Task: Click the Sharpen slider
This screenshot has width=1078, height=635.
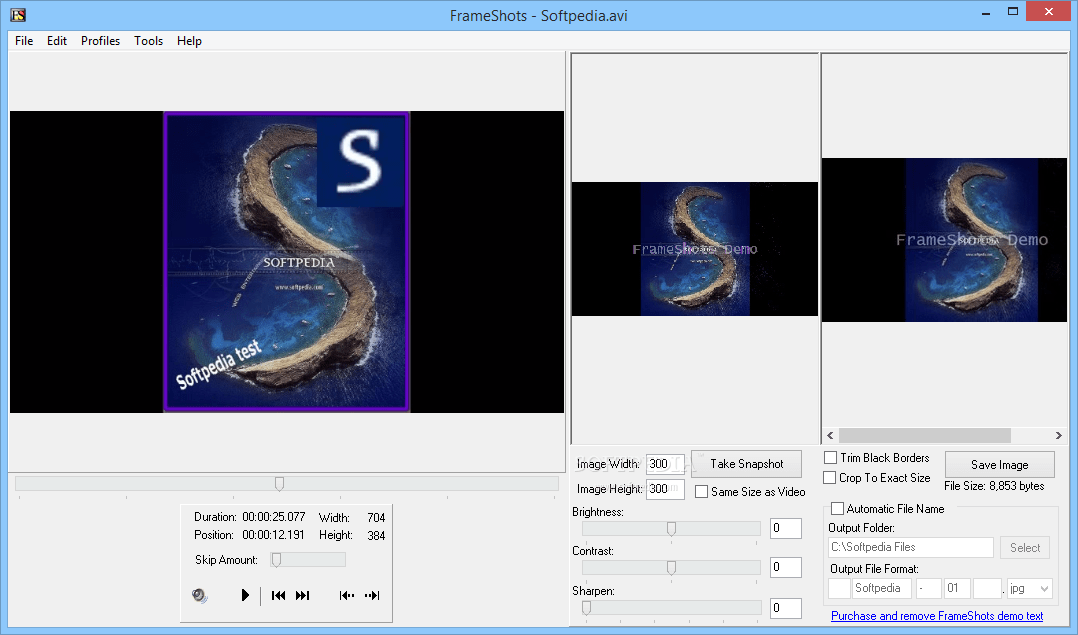Action: click(671, 608)
